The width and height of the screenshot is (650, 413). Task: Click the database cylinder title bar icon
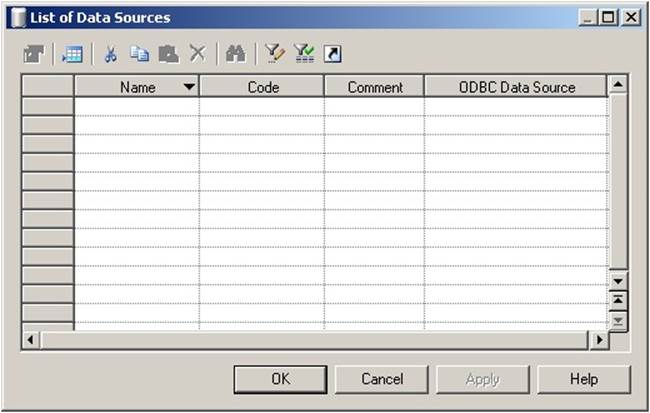coord(18,18)
